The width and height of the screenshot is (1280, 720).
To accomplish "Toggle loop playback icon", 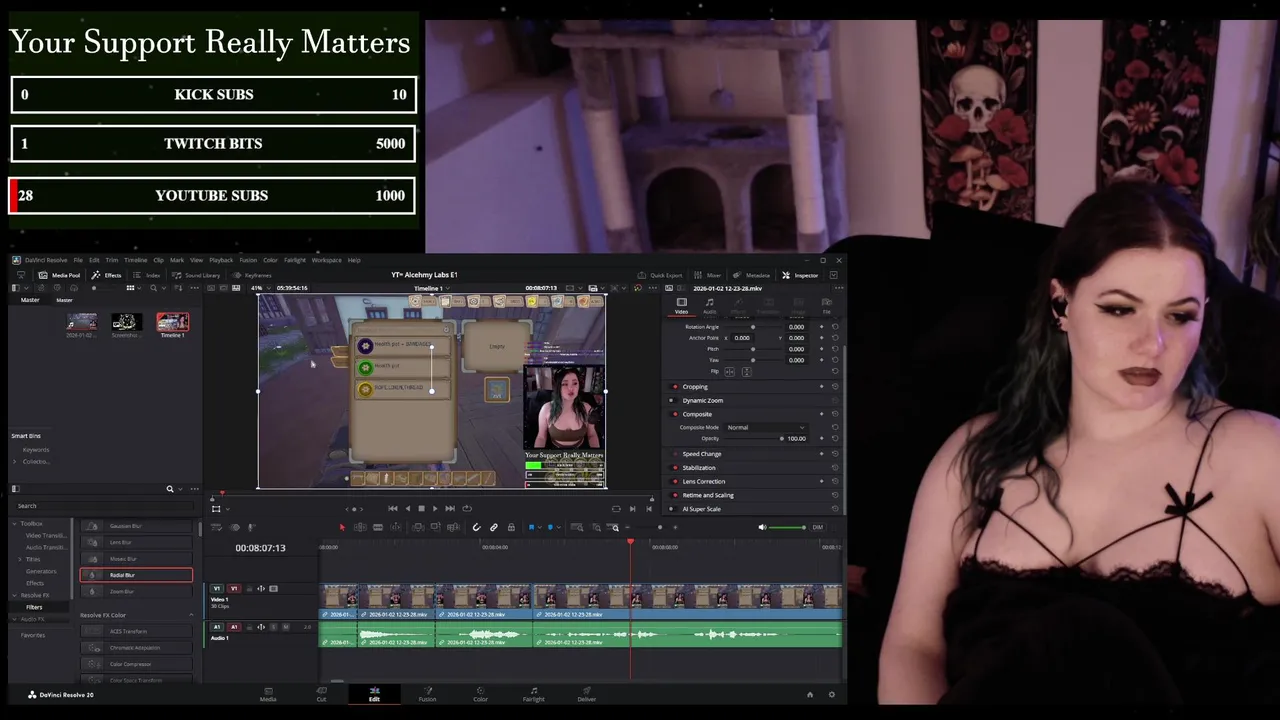I will (467, 508).
